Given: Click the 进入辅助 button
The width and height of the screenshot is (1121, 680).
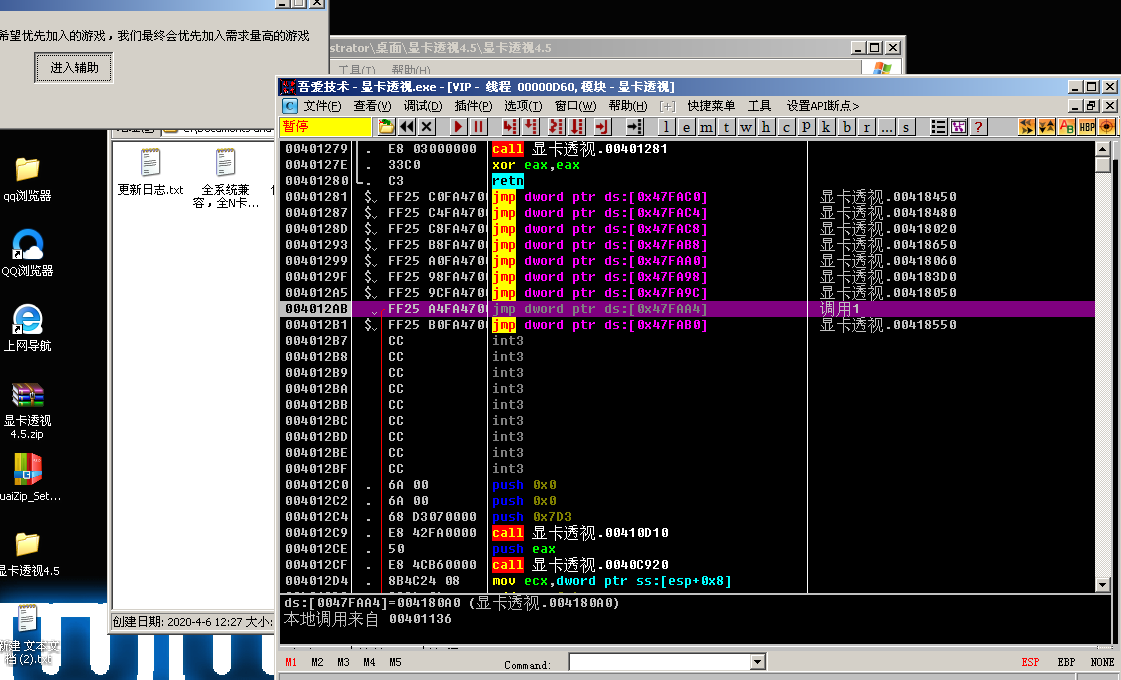Looking at the screenshot, I should (74, 68).
